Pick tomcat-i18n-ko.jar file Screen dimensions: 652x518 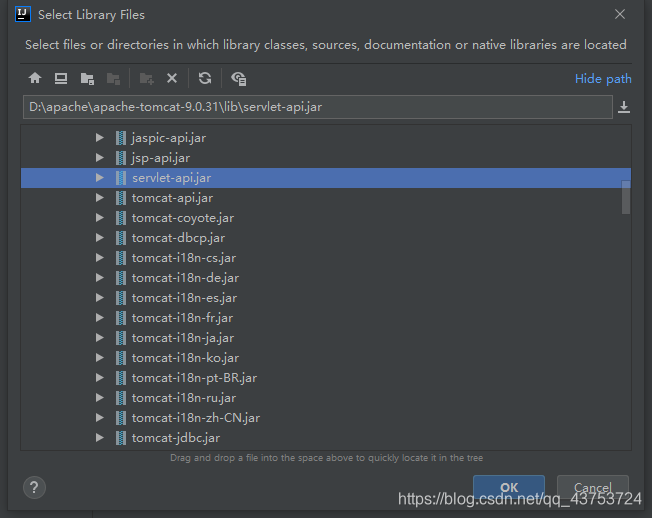[x=185, y=358]
